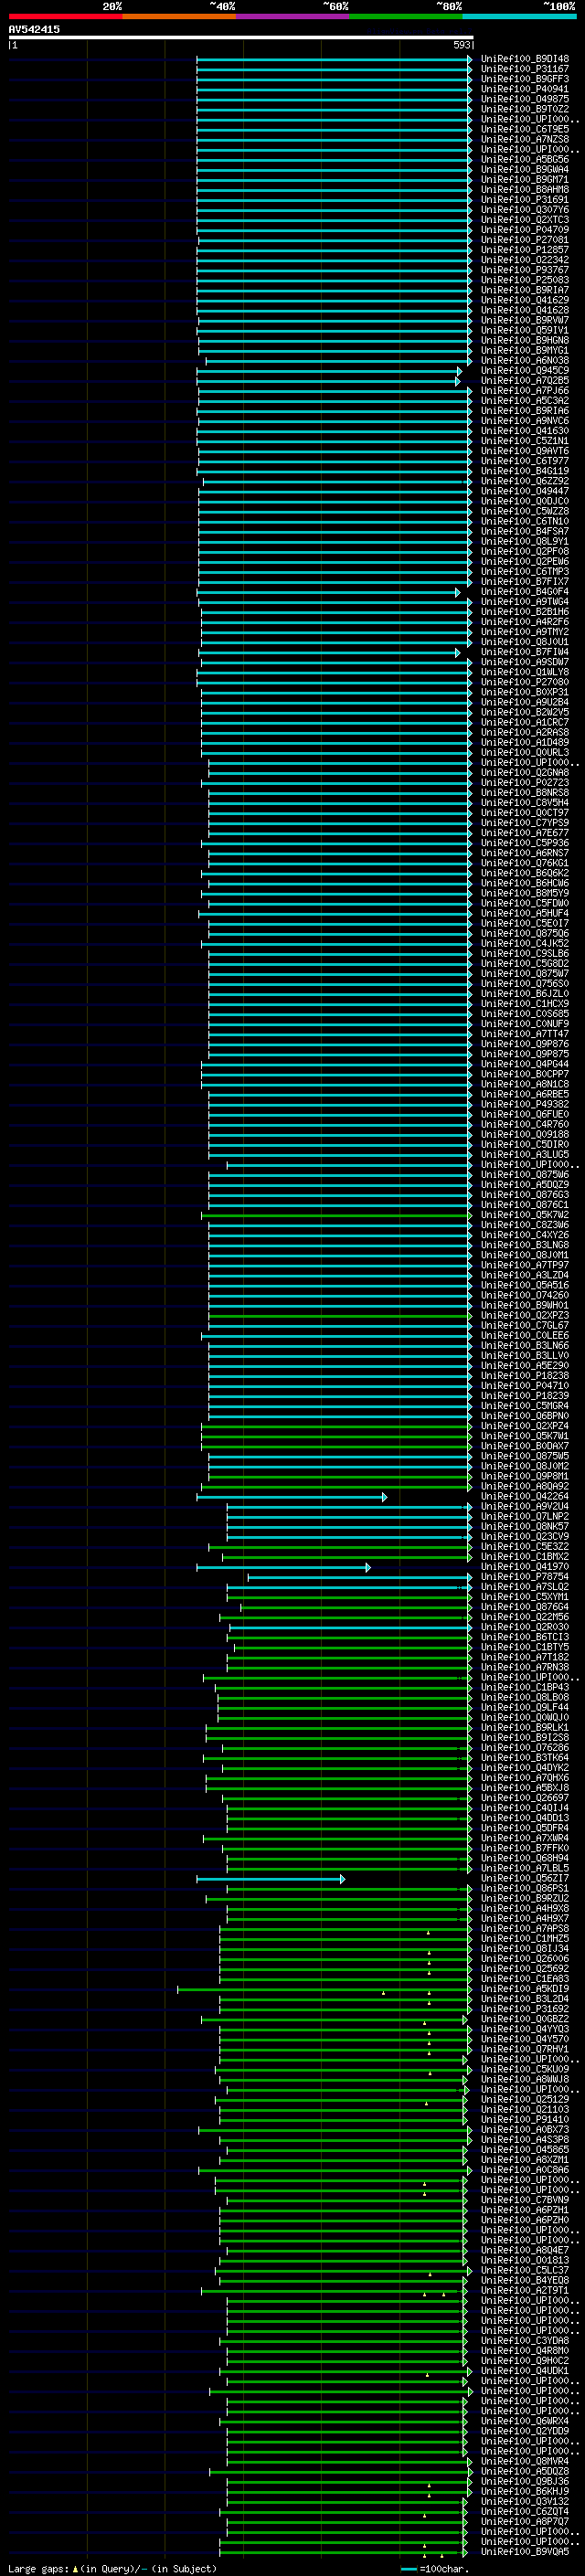Select the UniRef100_P18238 entry
Image resolution: width=585 pixels, height=2576 pixels.
point(525,1376)
